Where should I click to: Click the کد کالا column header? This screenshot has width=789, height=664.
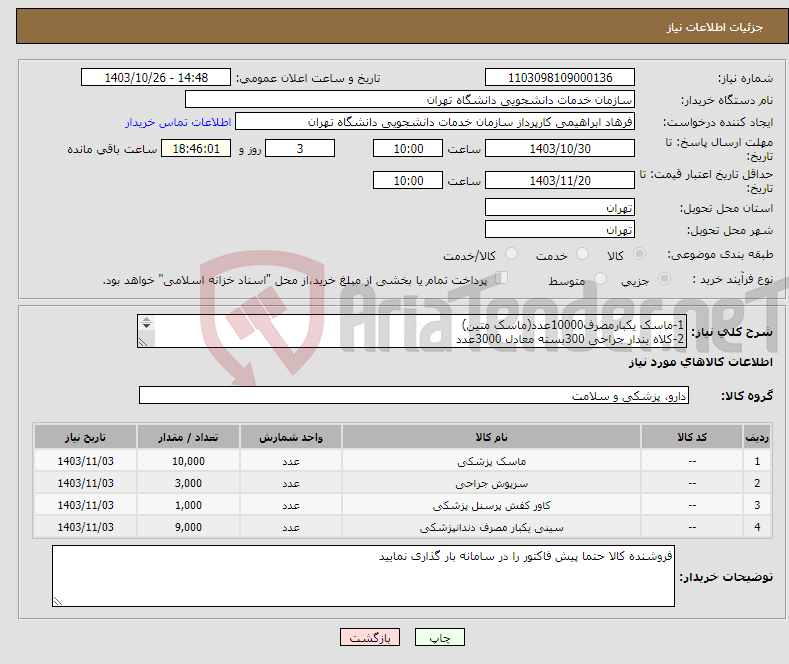pyautogui.click(x=692, y=437)
